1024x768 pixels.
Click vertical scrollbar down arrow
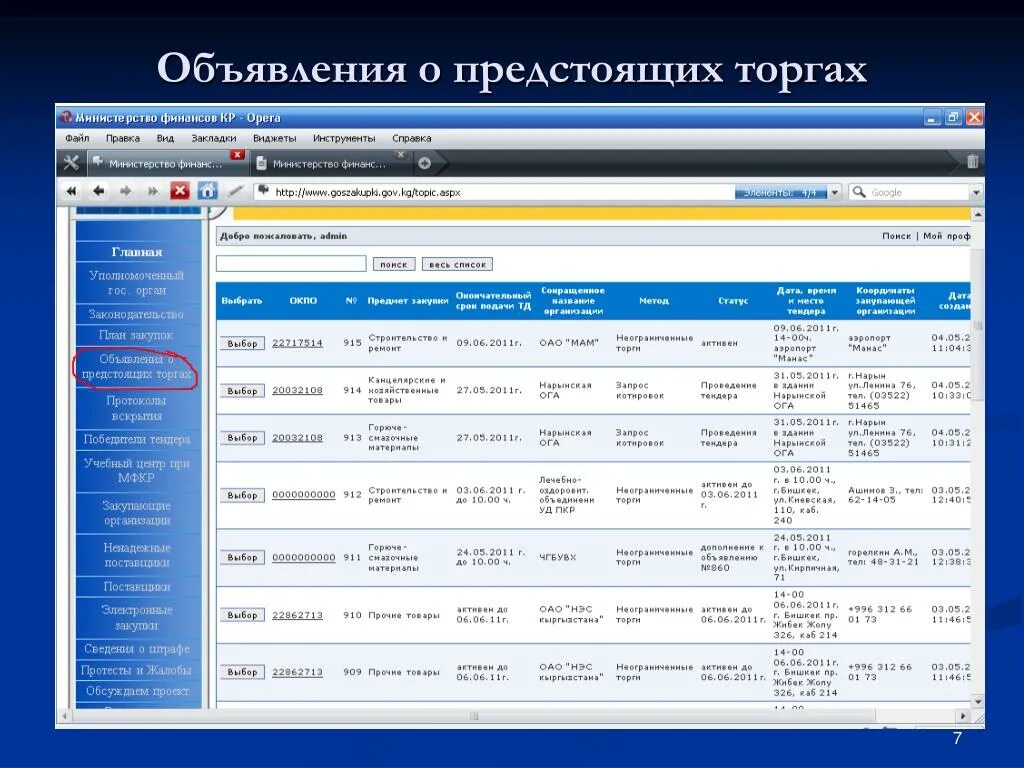point(978,701)
